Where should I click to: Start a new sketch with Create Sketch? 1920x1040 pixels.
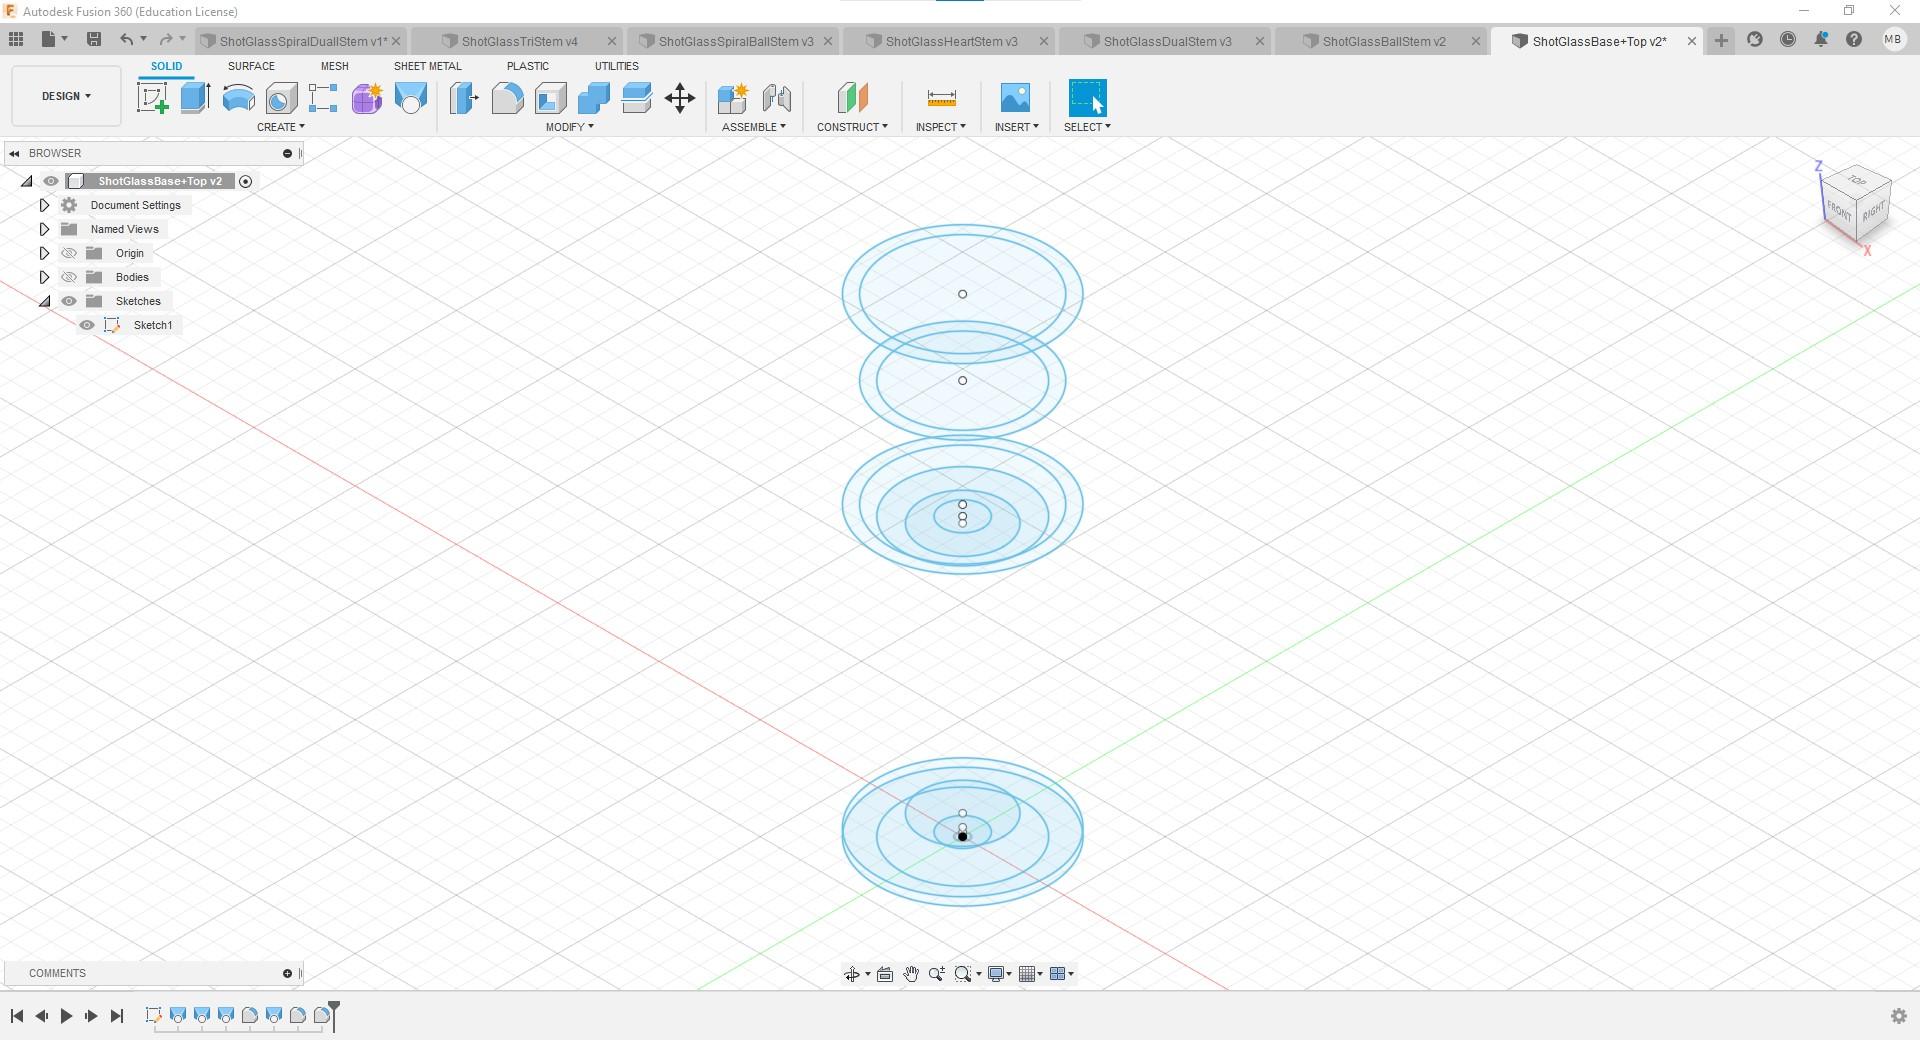(152, 98)
